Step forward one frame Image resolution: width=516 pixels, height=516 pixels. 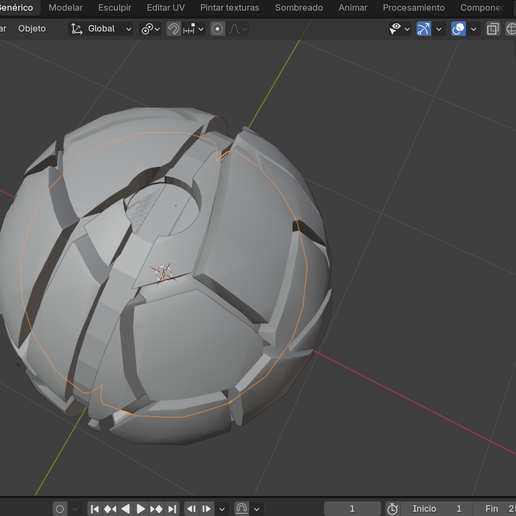[206, 509]
